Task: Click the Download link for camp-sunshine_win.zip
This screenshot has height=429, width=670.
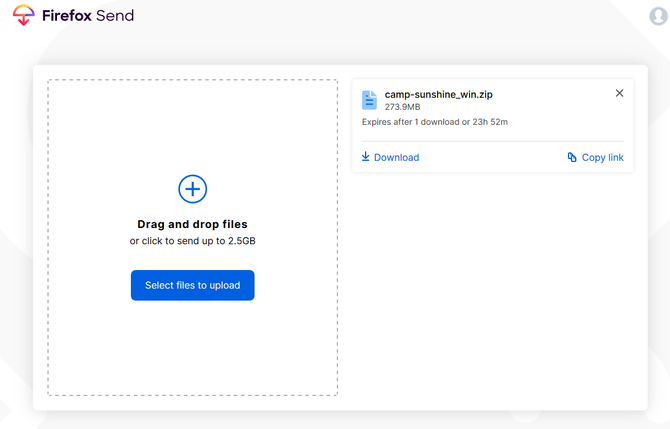Action: click(x=391, y=157)
